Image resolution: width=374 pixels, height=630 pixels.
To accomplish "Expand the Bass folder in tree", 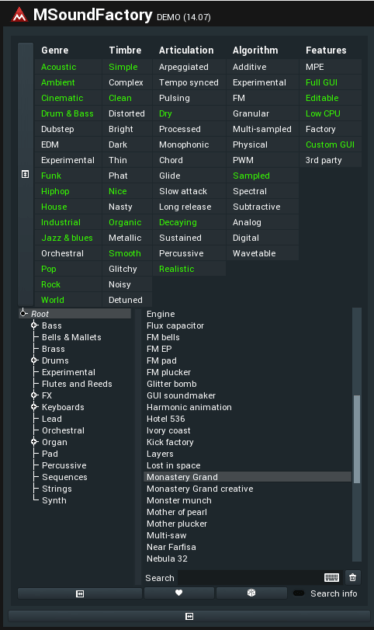I will [35, 325].
